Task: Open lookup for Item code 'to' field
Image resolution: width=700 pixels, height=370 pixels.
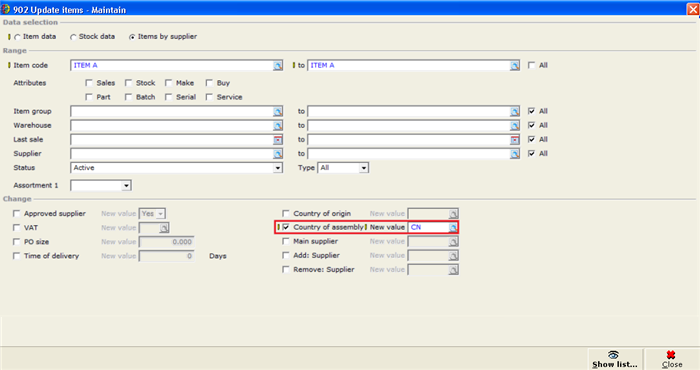Action: pos(515,66)
